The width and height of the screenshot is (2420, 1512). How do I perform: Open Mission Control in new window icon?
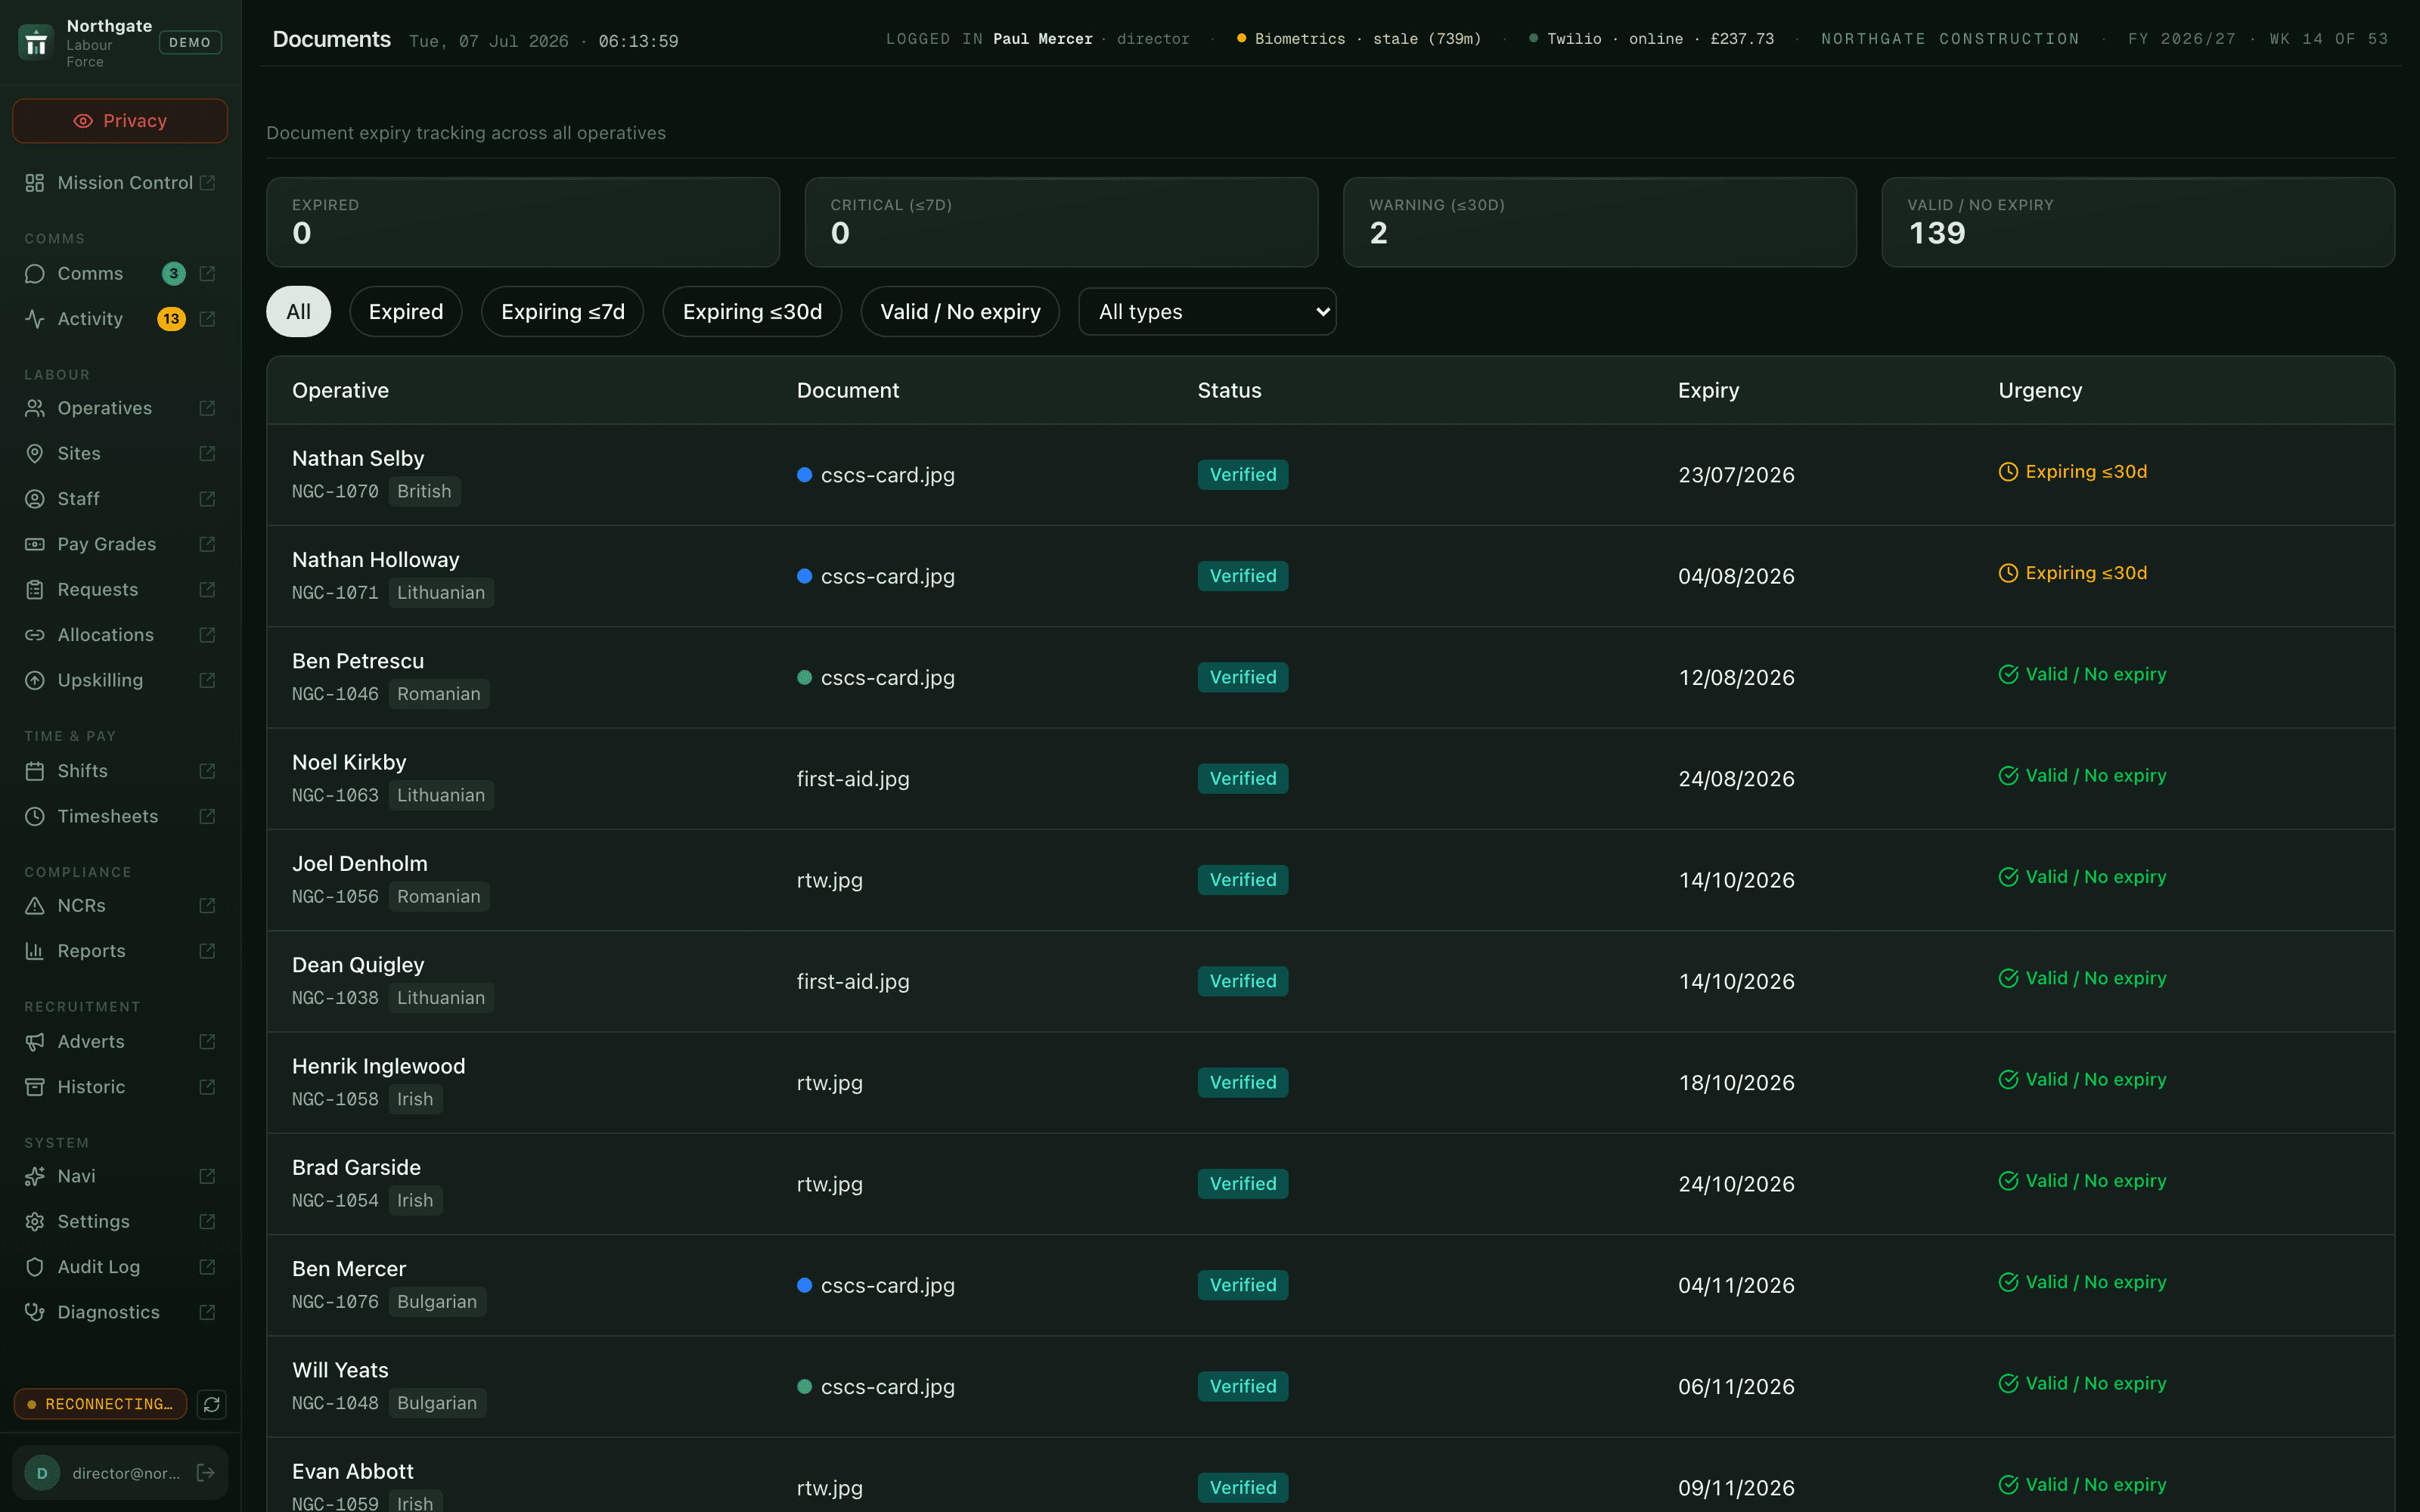tap(207, 183)
